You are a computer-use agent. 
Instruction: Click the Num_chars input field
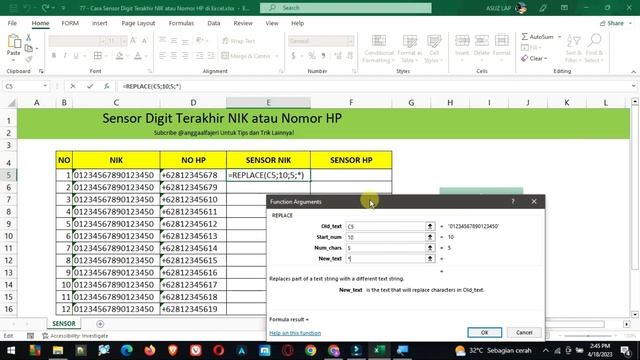(385, 248)
